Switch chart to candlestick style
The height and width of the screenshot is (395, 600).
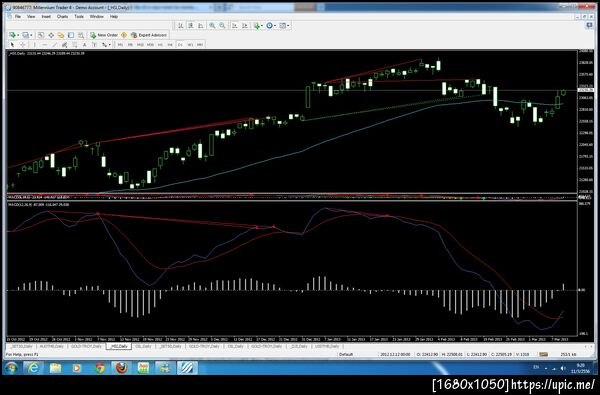pos(191,26)
